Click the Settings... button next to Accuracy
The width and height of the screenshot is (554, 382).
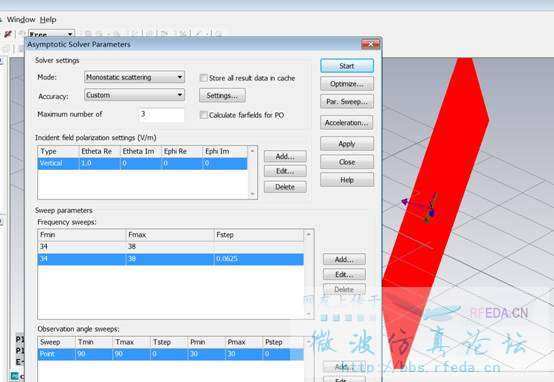click(222, 95)
